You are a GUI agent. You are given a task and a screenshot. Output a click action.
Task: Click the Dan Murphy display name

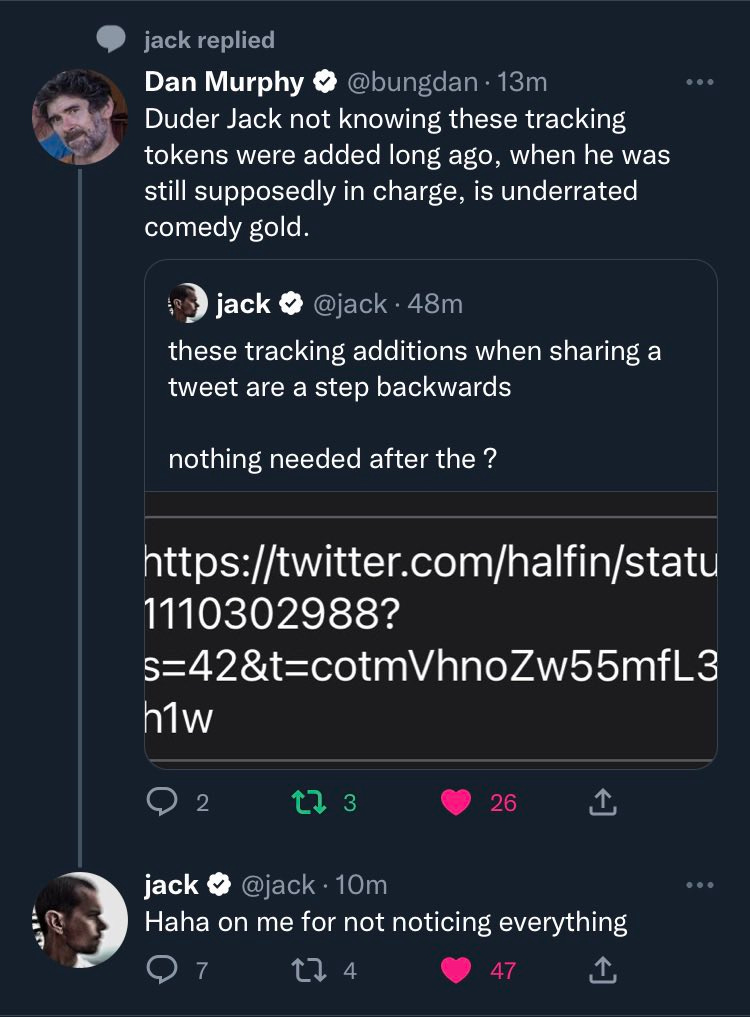224,82
